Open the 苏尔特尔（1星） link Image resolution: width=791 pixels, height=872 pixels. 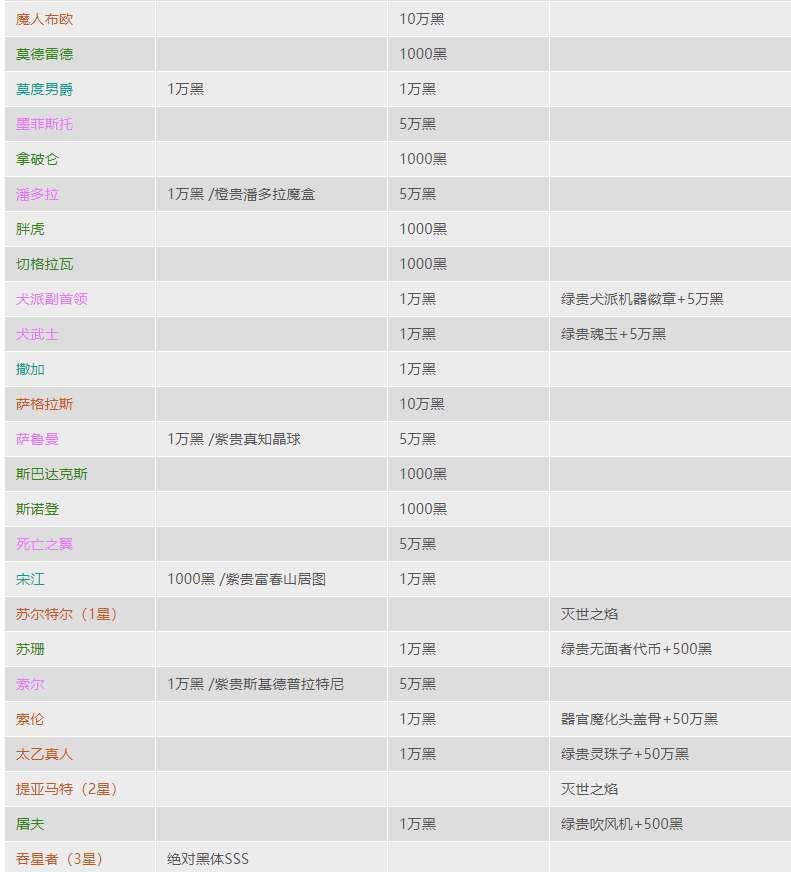click(x=67, y=614)
